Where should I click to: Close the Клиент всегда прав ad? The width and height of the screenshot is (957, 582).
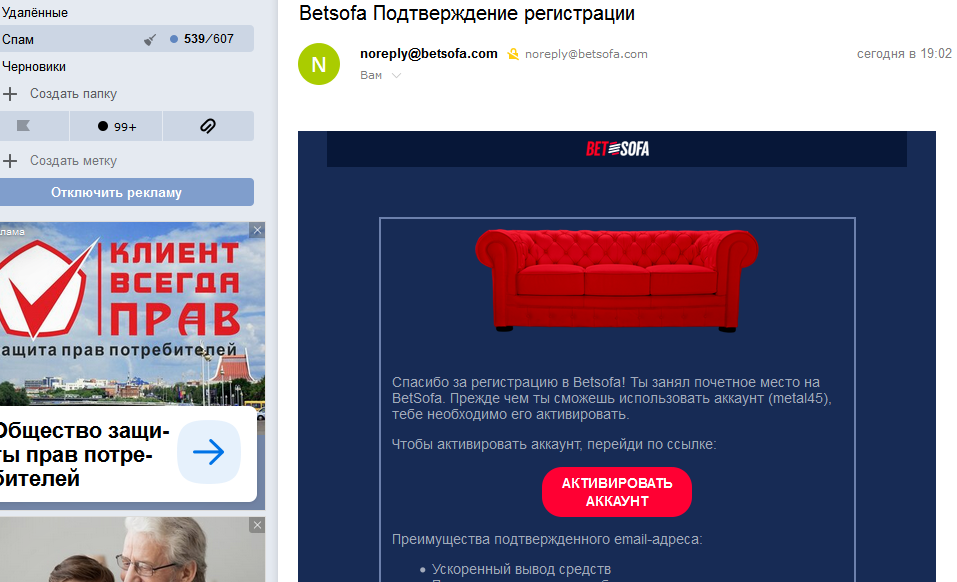pos(258,230)
